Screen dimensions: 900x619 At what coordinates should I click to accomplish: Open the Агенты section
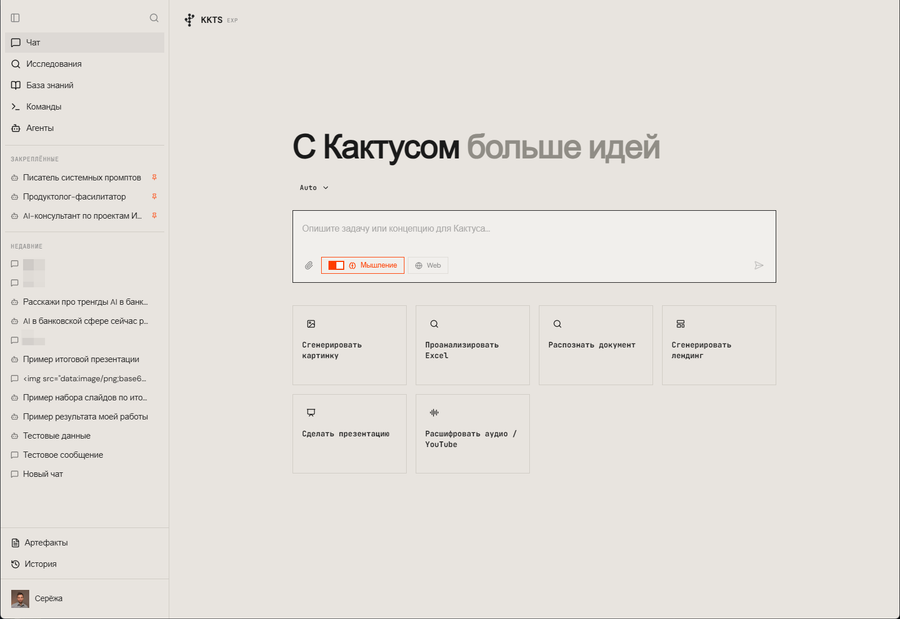coord(85,128)
